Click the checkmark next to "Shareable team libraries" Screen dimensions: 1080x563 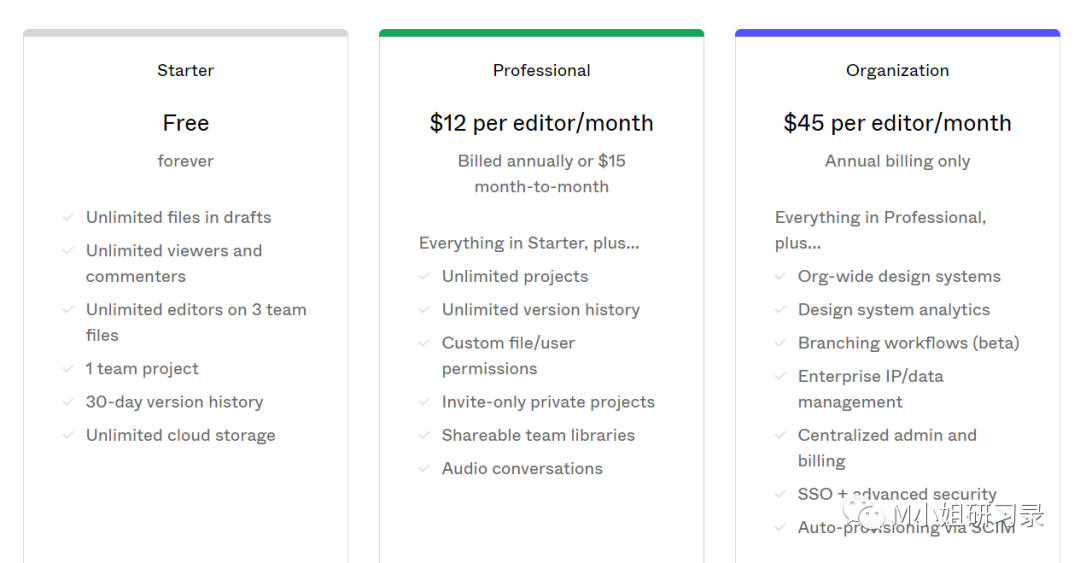pyautogui.click(x=424, y=435)
